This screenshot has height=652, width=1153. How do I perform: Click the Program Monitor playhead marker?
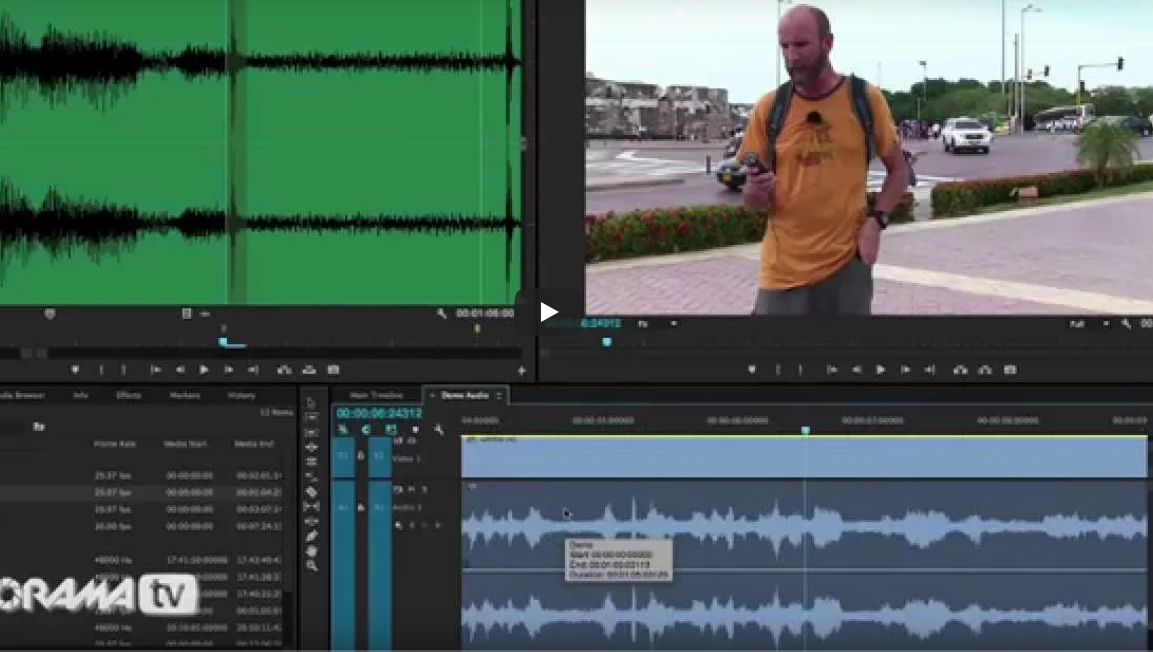point(606,342)
